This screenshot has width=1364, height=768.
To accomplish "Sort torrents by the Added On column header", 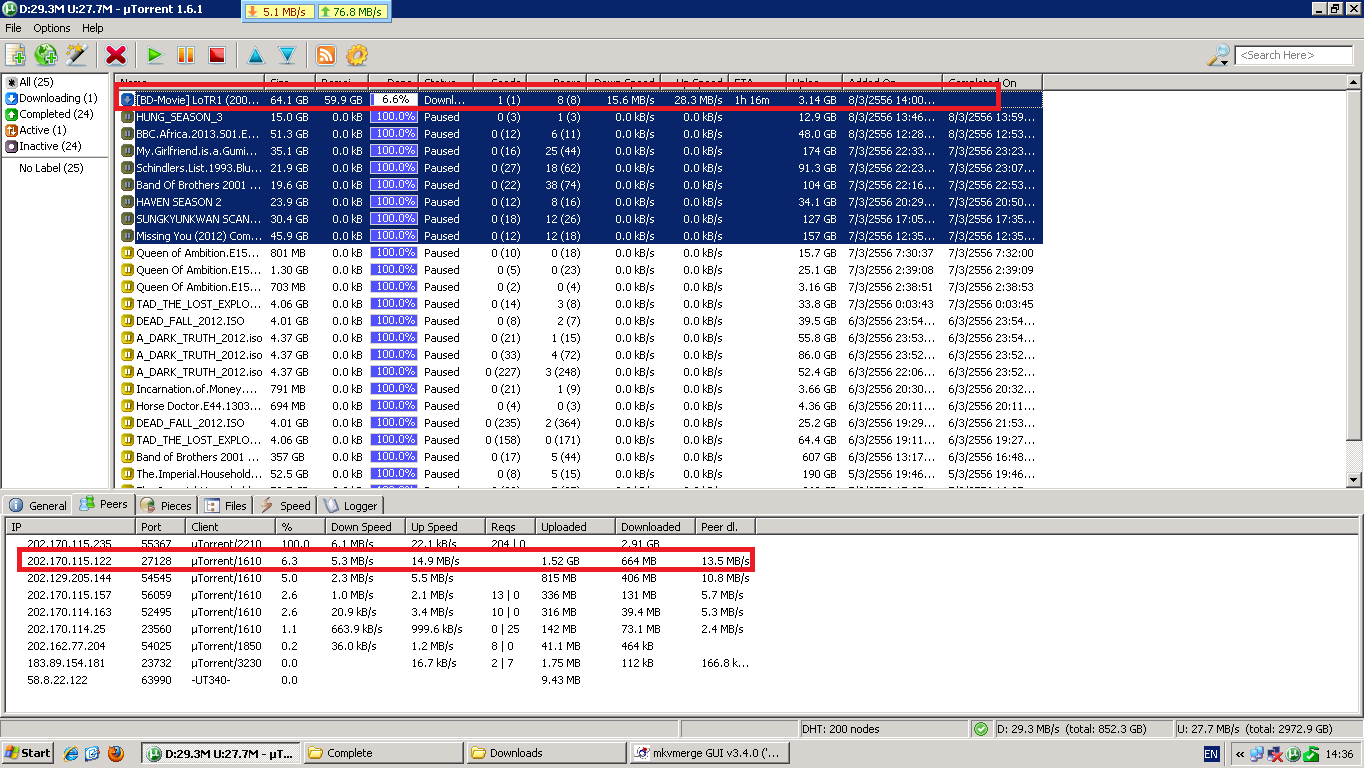I will [893, 82].
